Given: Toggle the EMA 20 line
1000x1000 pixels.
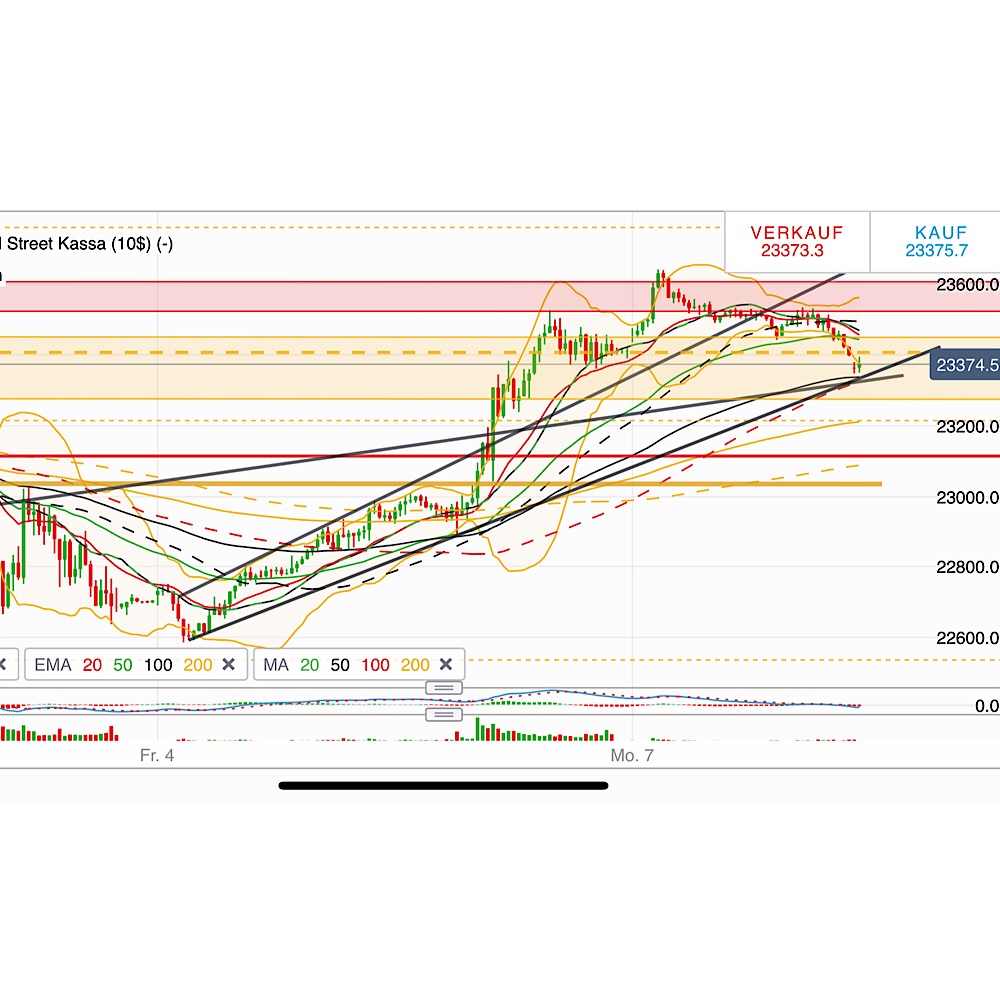Looking at the screenshot, I should (x=91, y=664).
